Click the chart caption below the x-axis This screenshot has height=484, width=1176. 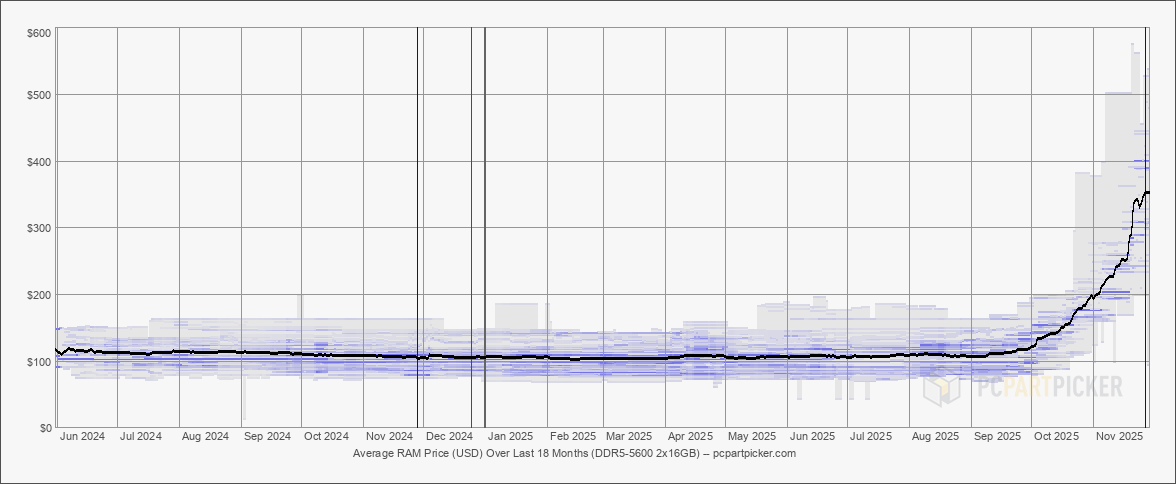[574, 453]
